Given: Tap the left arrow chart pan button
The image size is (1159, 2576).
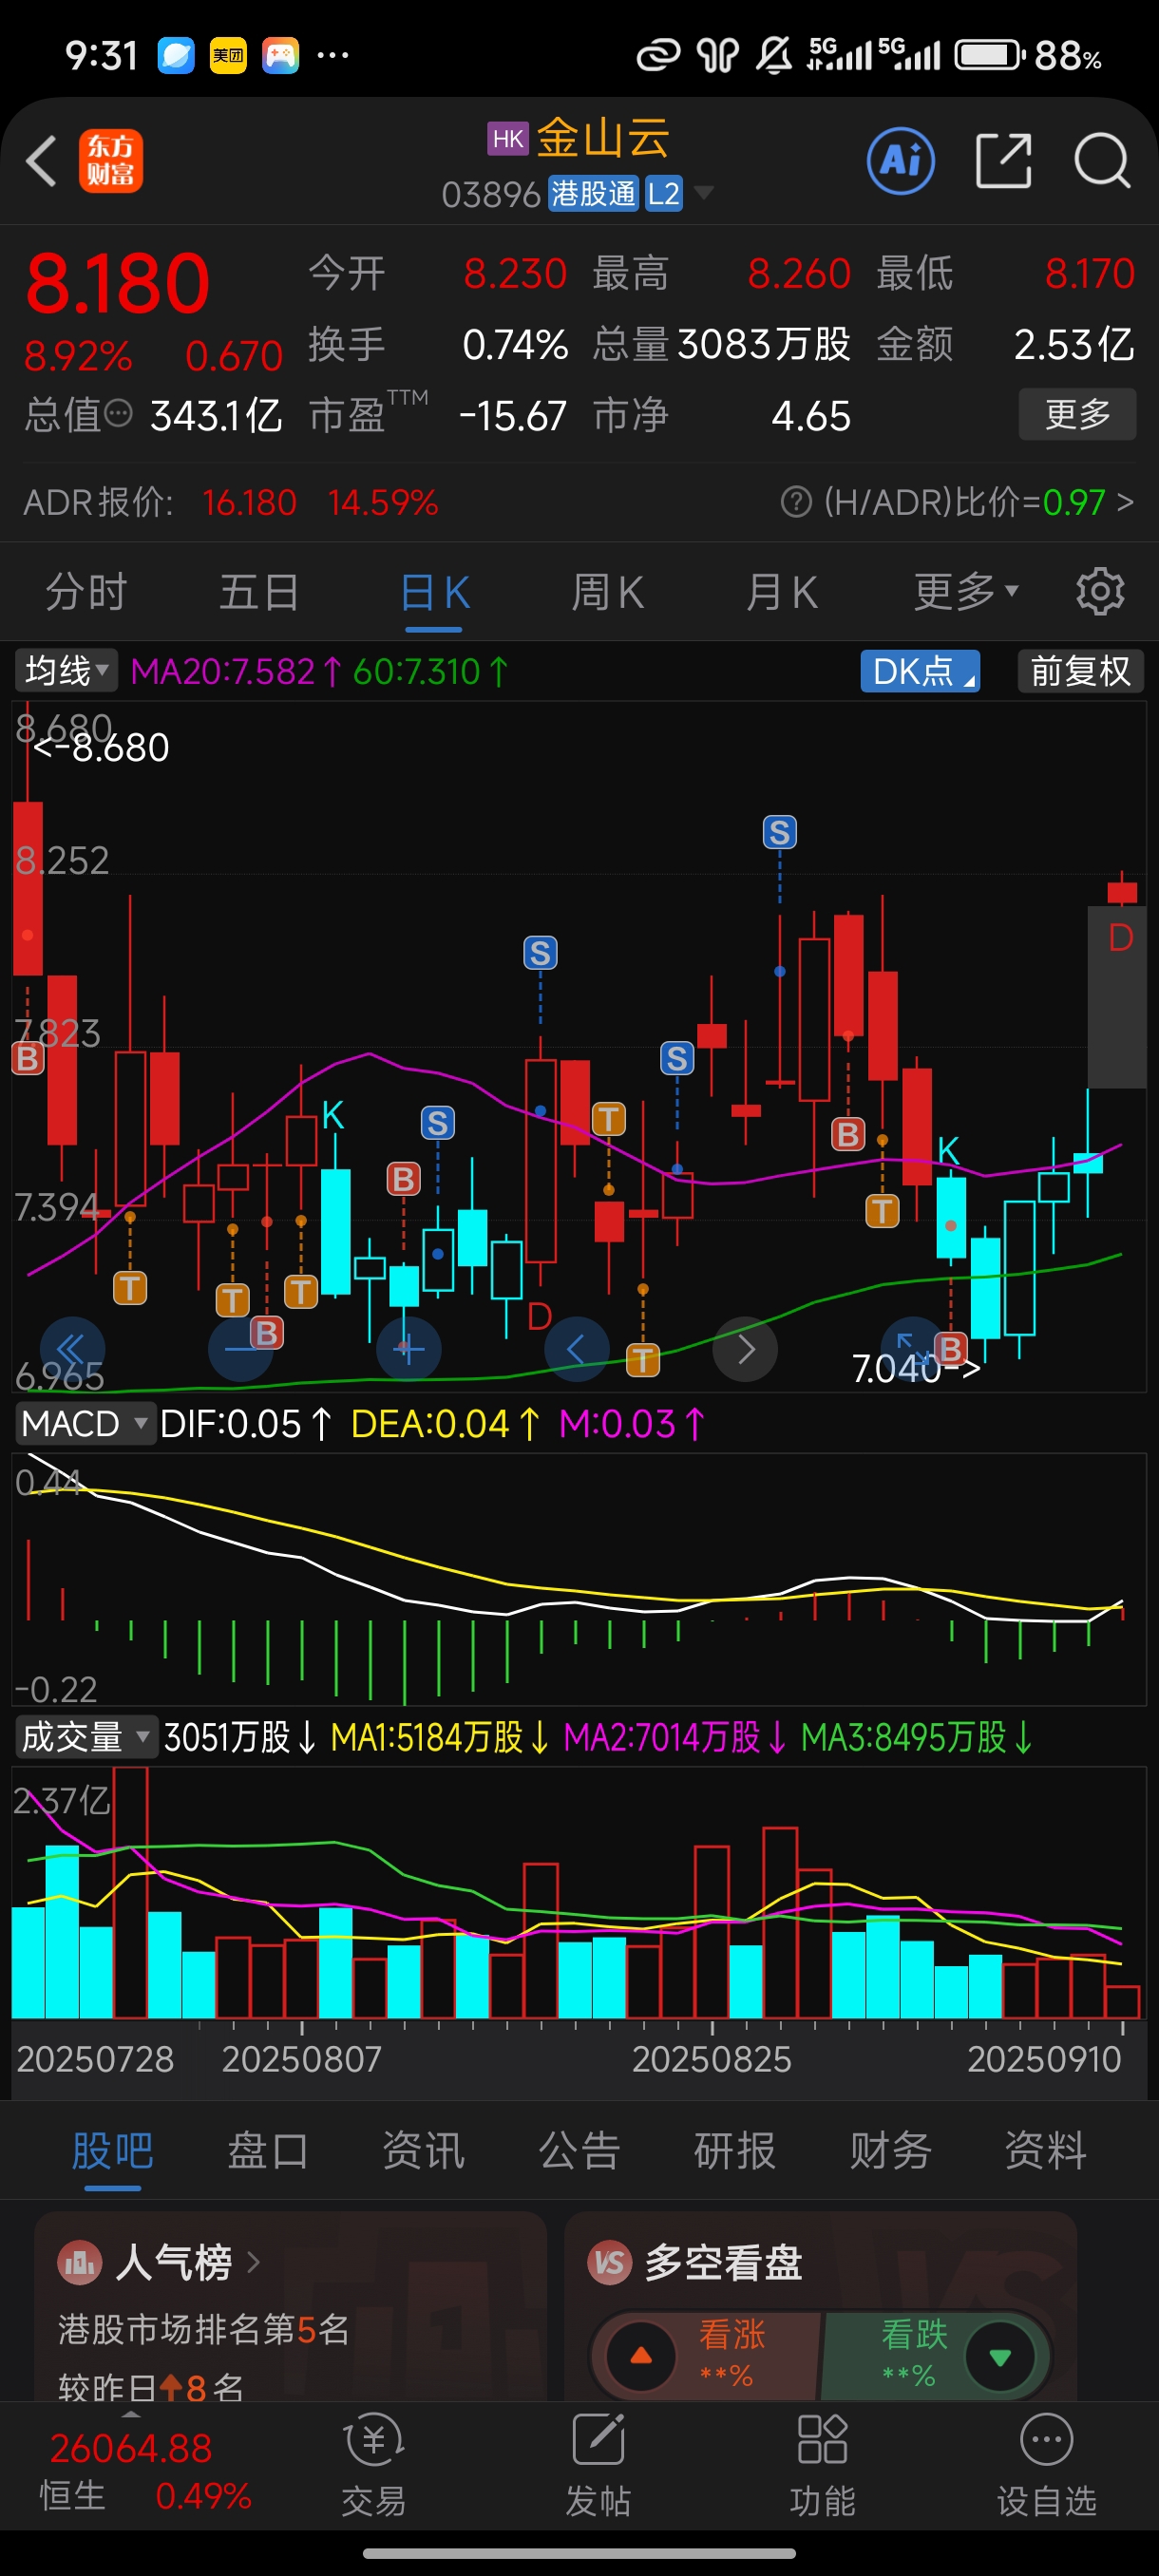Looking at the screenshot, I should tap(576, 1349).
